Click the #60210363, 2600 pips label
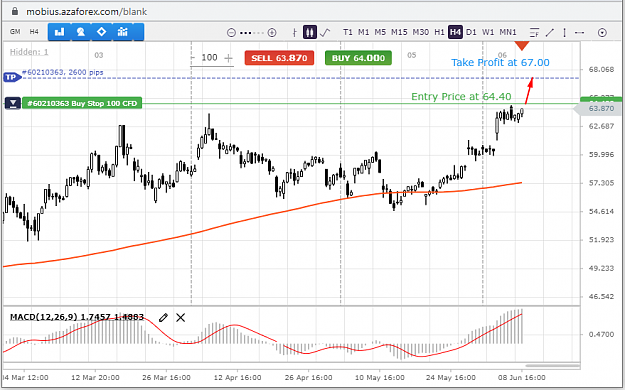Viewport: 625px width, 390px height. click(x=63, y=72)
